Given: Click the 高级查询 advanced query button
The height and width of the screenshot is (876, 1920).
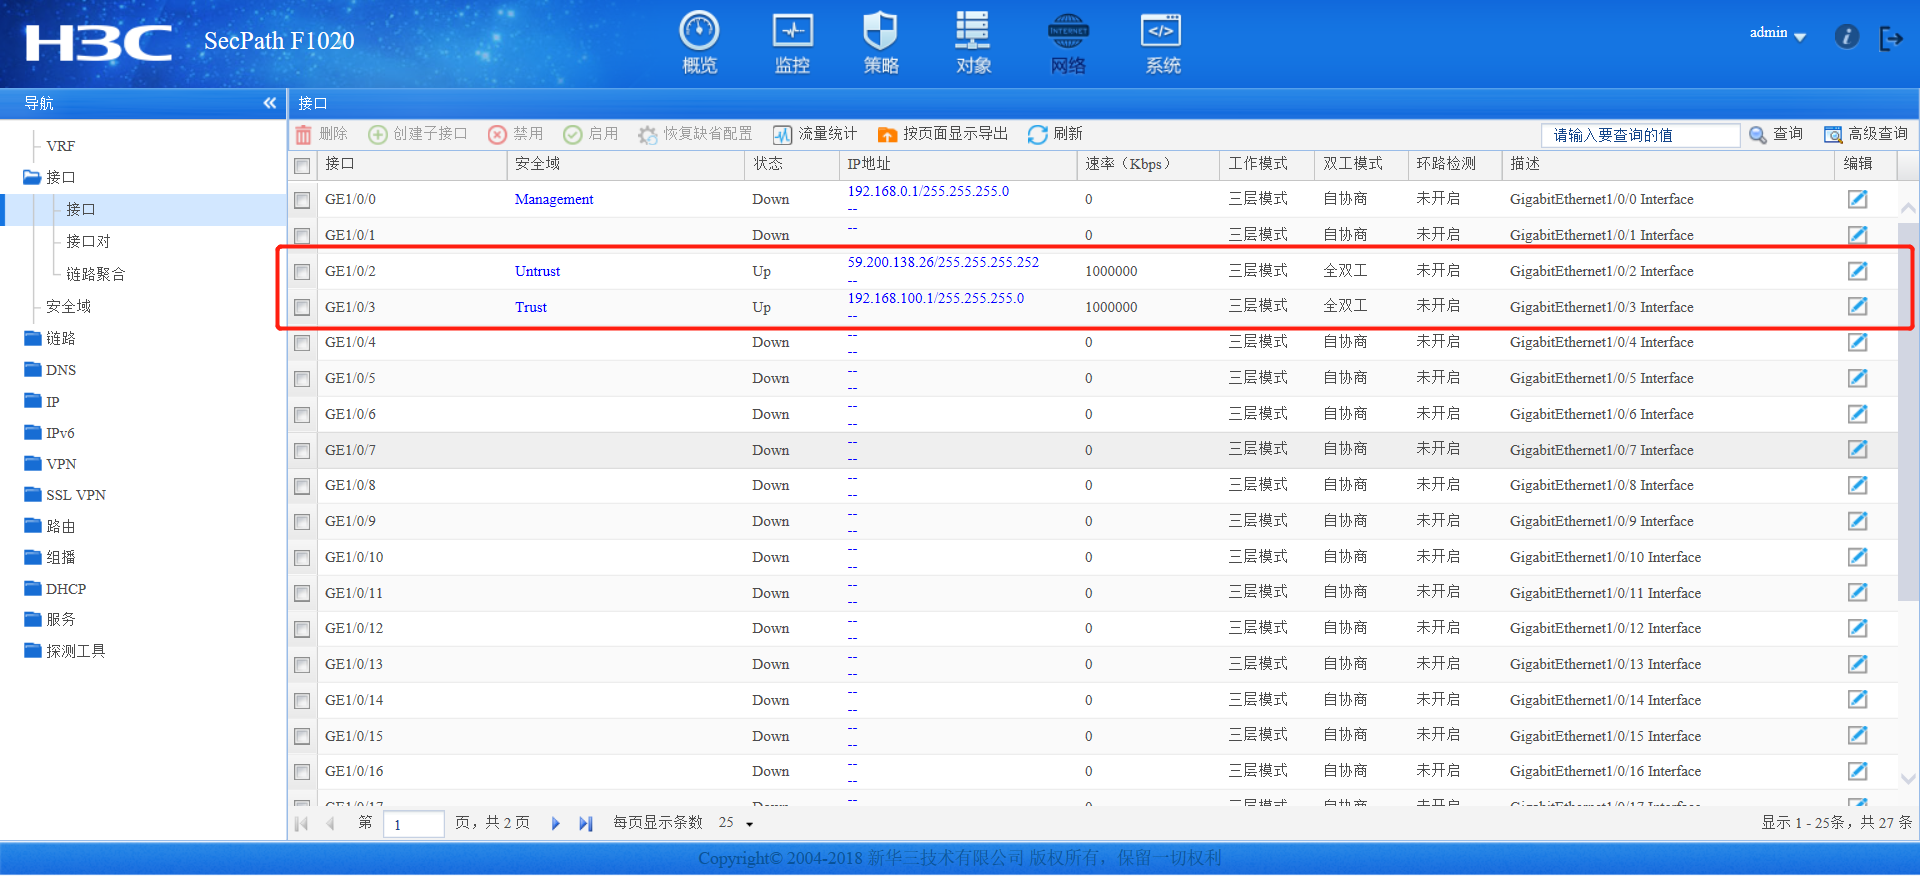Looking at the screenshot, I should 1866,134.
